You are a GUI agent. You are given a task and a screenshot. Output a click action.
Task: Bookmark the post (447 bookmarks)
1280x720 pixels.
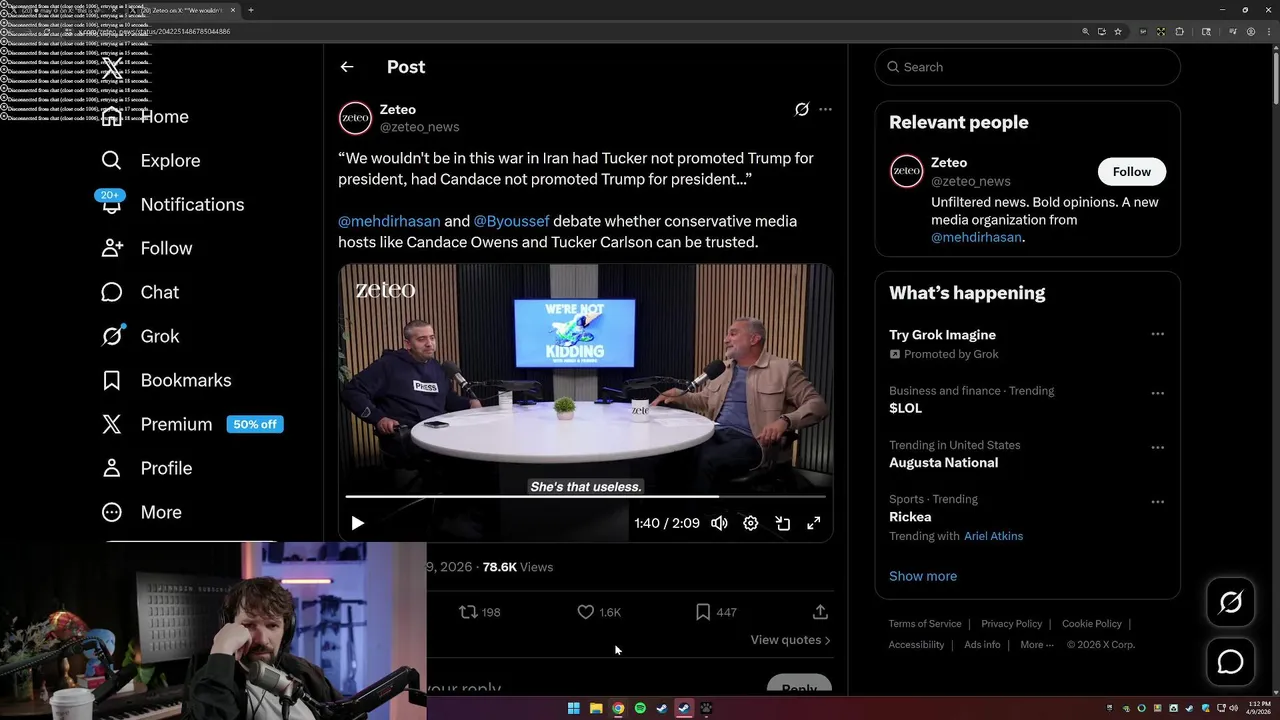click(716, 612)
